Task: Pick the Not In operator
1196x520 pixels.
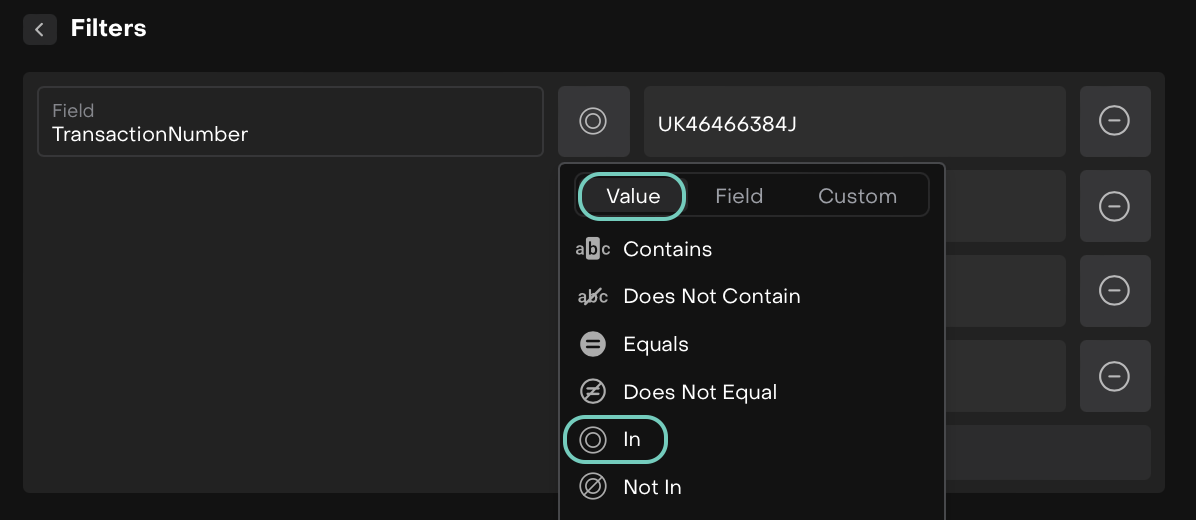Action: tap(651, 487)
